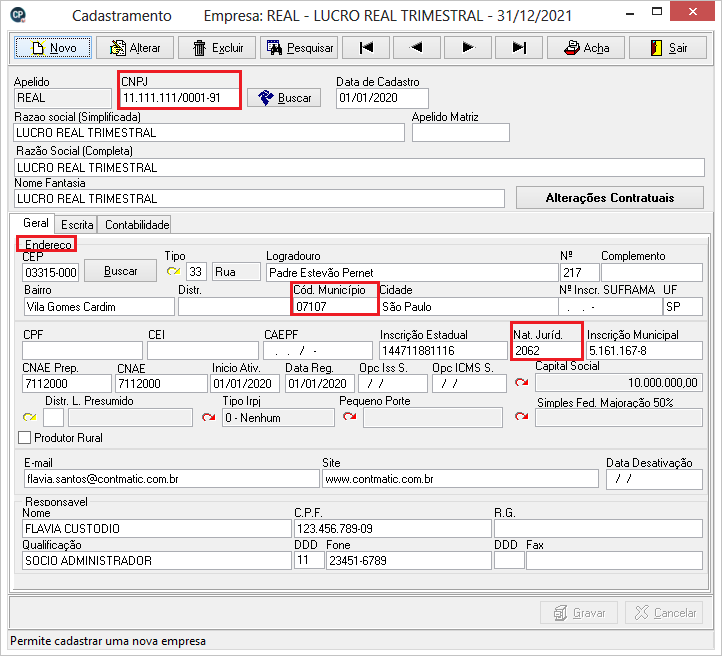Screen dimensions: 722x656
Task: Go to the previous record
Action: click(417, 48)
